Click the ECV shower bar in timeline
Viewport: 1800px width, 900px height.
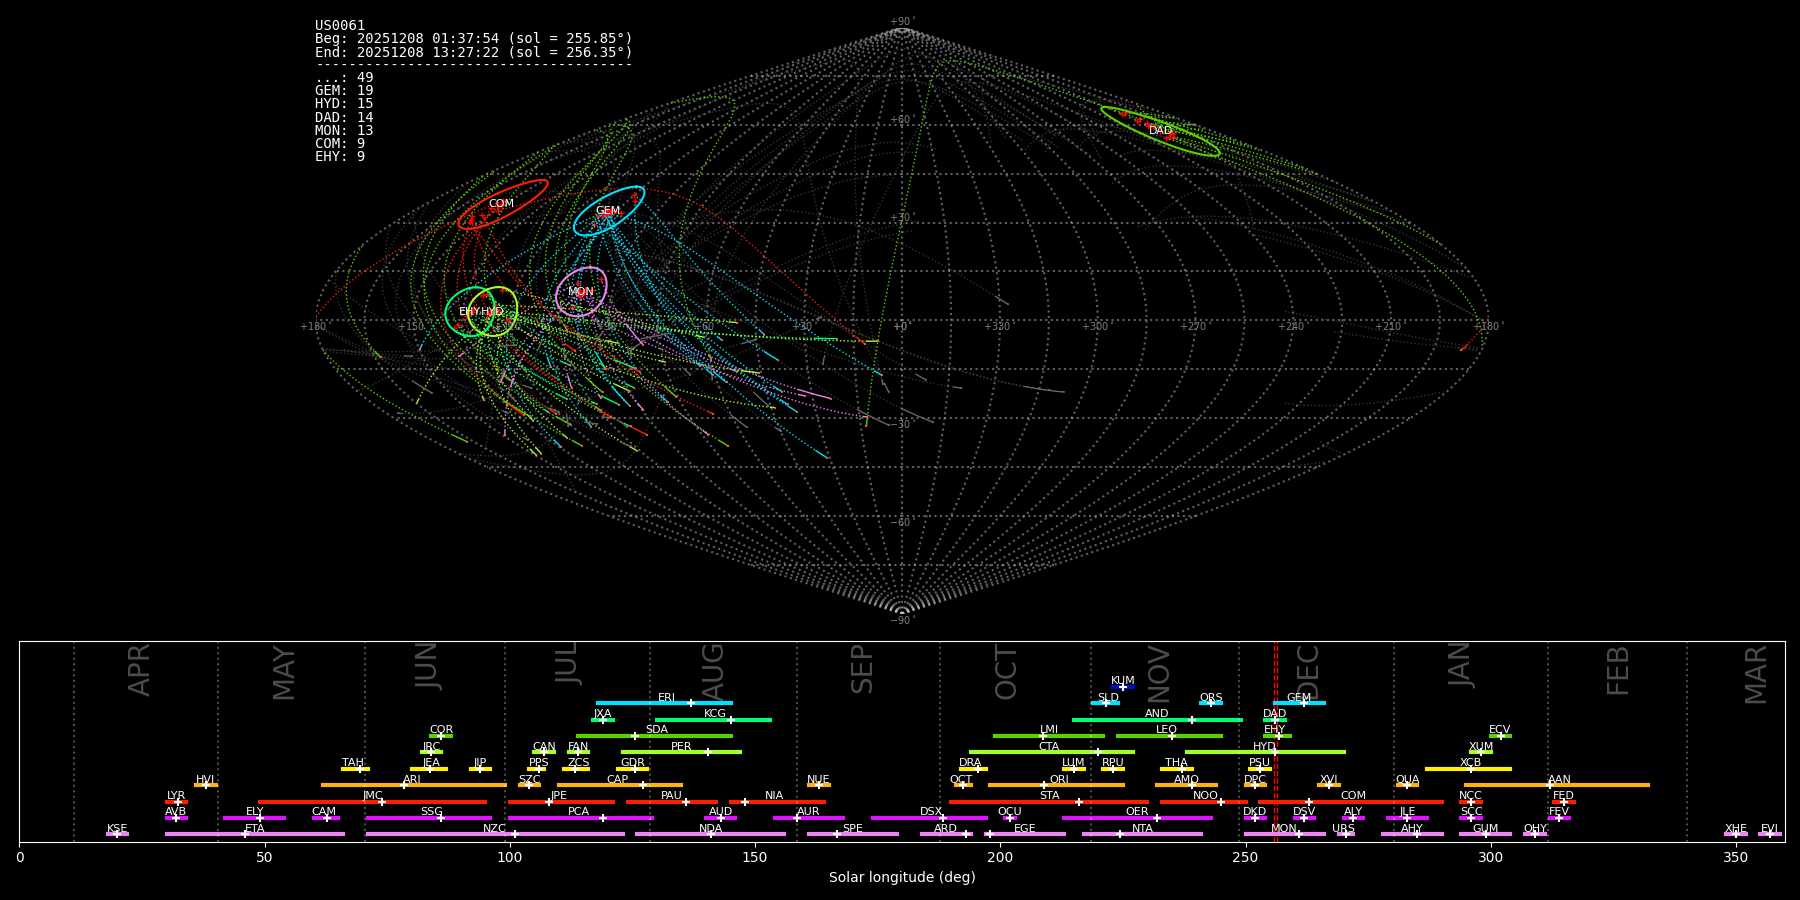1500,736
